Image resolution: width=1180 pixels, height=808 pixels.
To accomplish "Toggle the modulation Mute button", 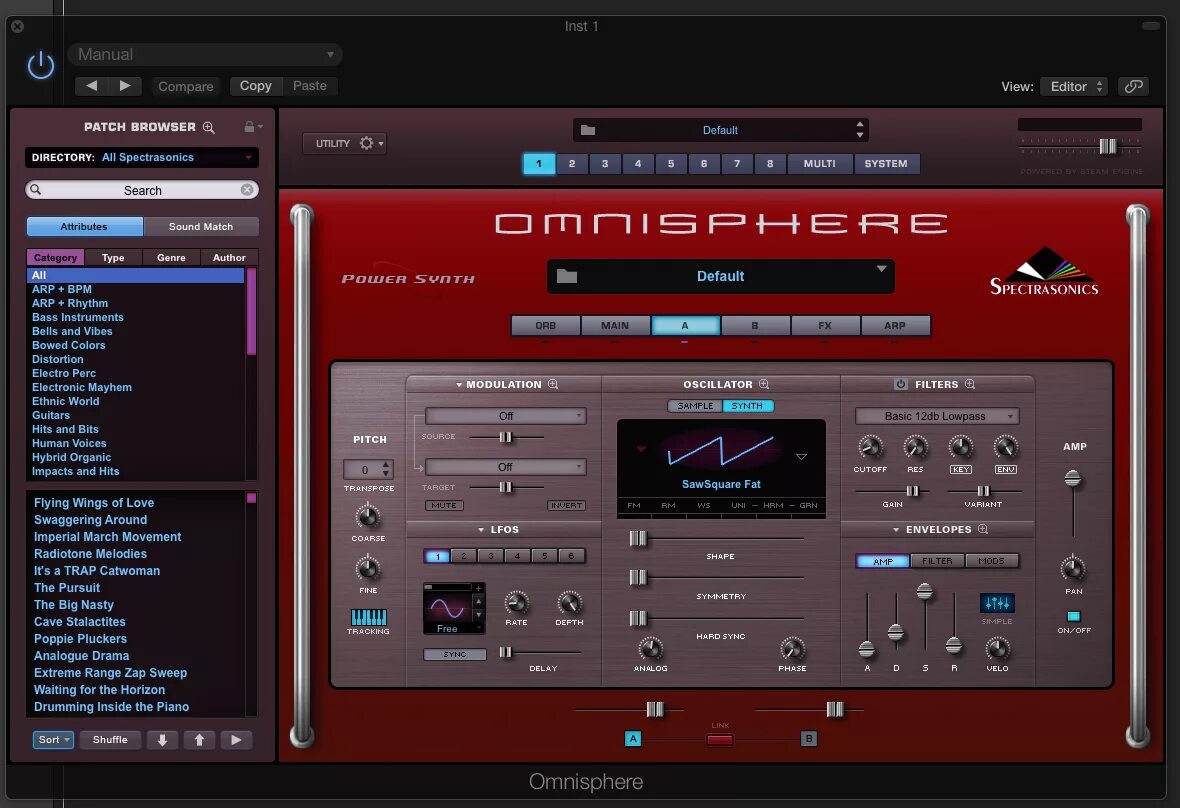I will click(x=444, y=505).
